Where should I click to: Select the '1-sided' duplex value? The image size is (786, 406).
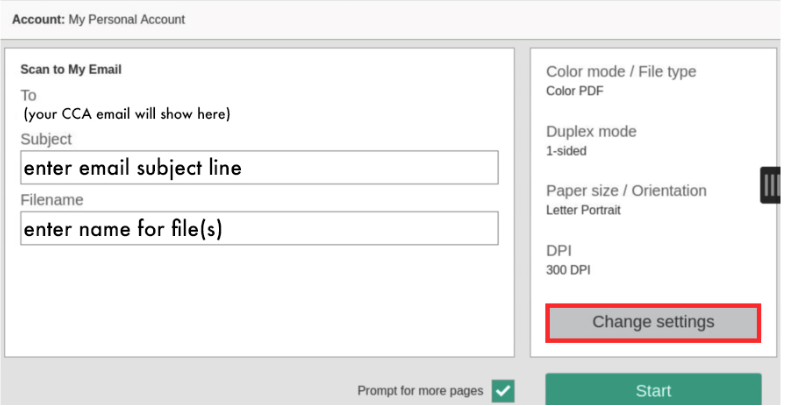pyautogui.click(x=566, y=151)
